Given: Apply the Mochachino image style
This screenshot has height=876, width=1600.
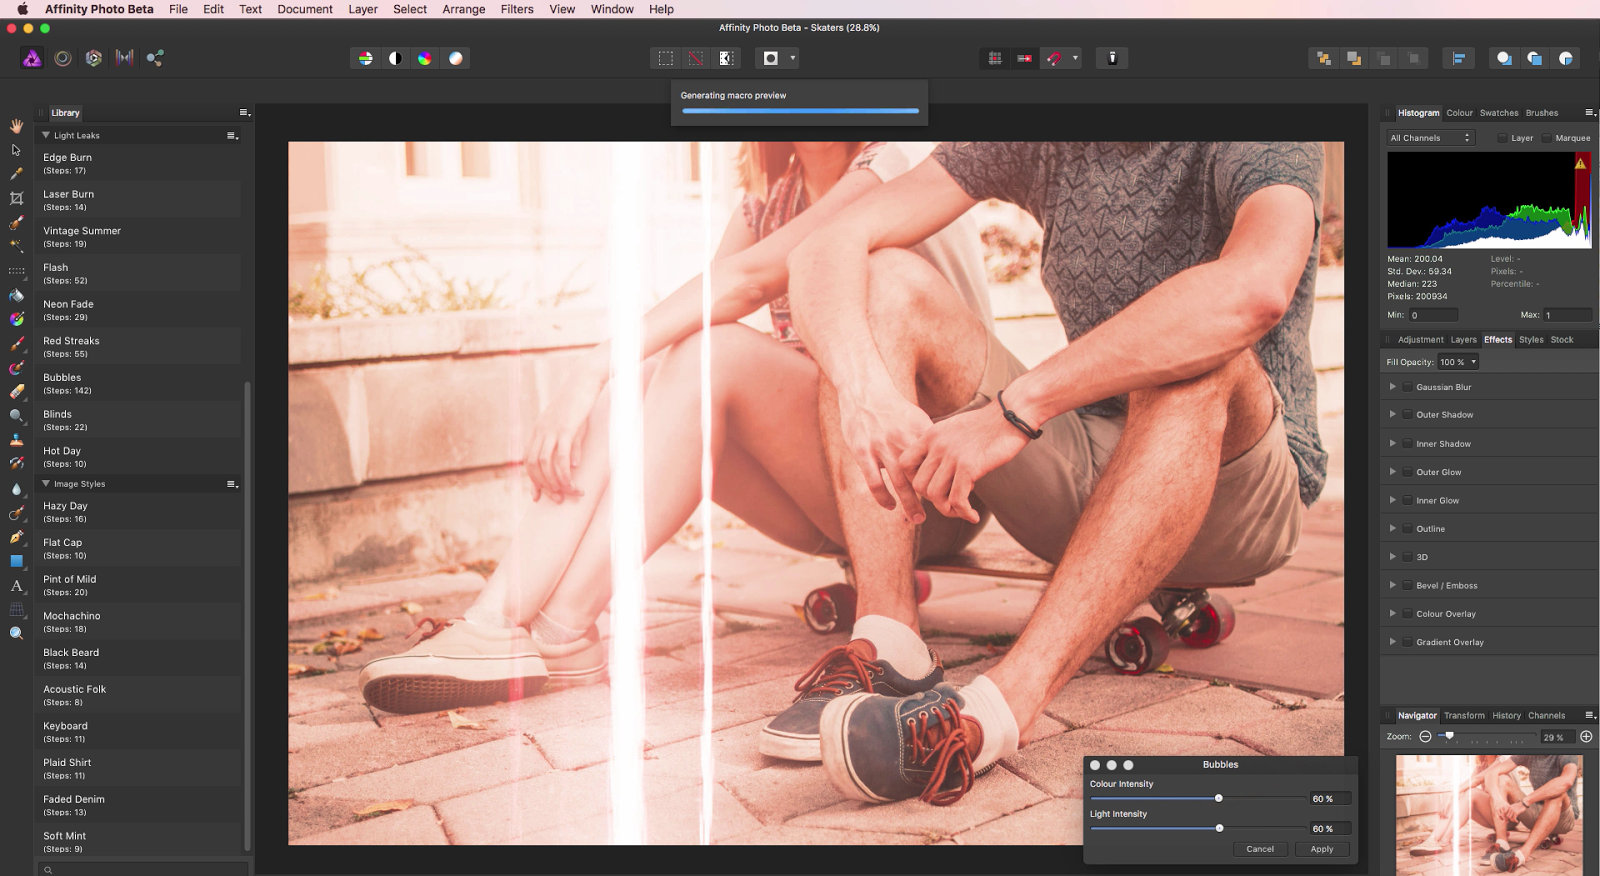Looking at the screenshot, I should (x=139, y=622).
